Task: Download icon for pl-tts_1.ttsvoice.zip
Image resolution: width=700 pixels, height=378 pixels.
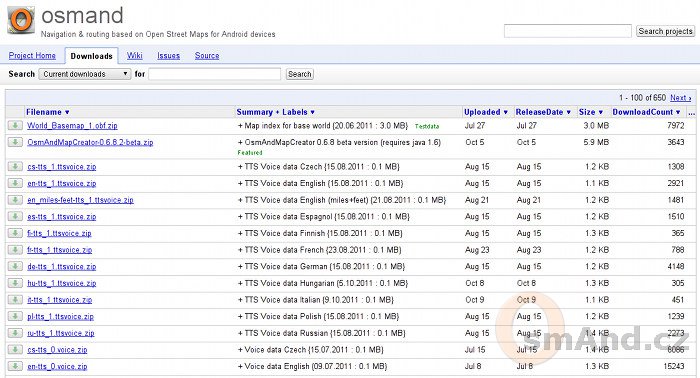Action: coord(15,316)
